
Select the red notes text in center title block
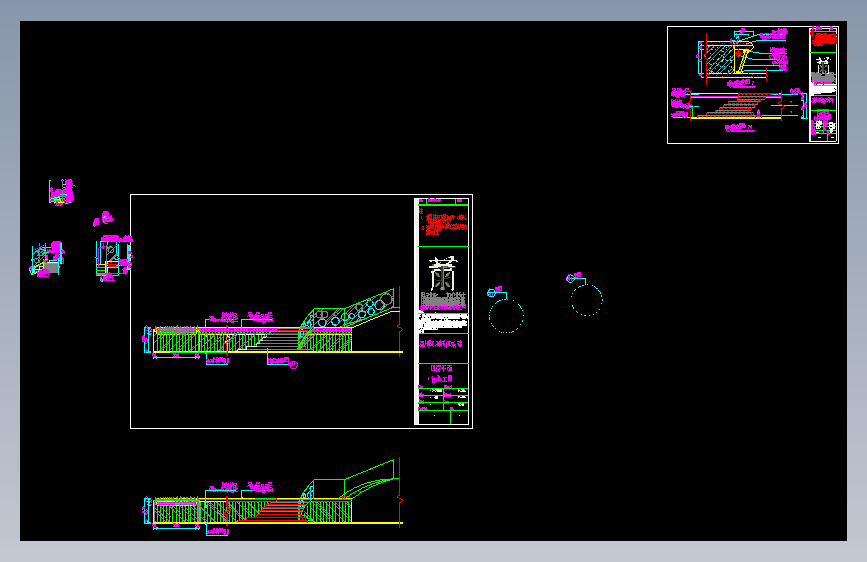pos(443,223)
